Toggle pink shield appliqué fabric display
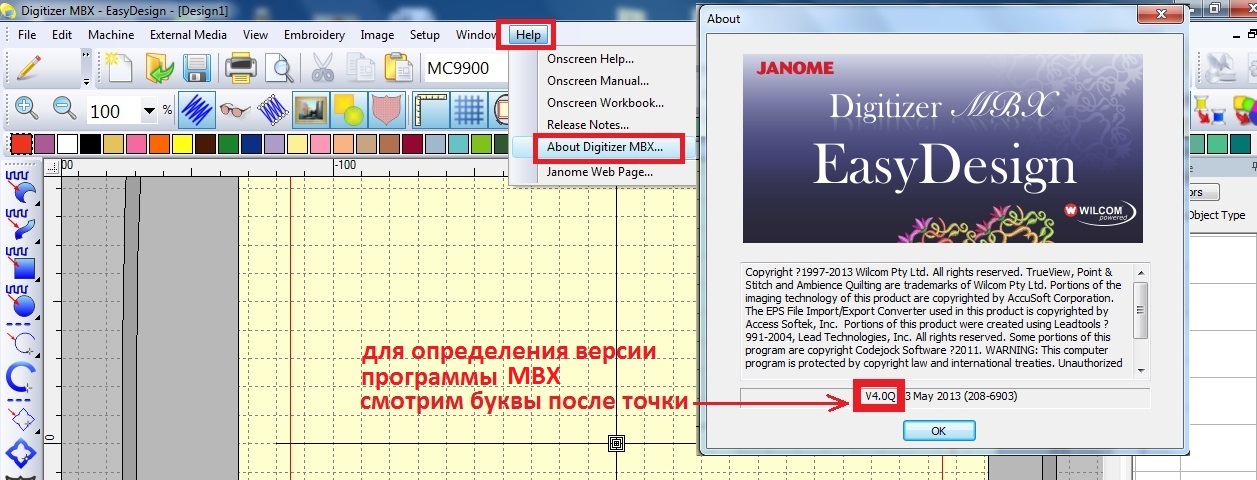 386,109
